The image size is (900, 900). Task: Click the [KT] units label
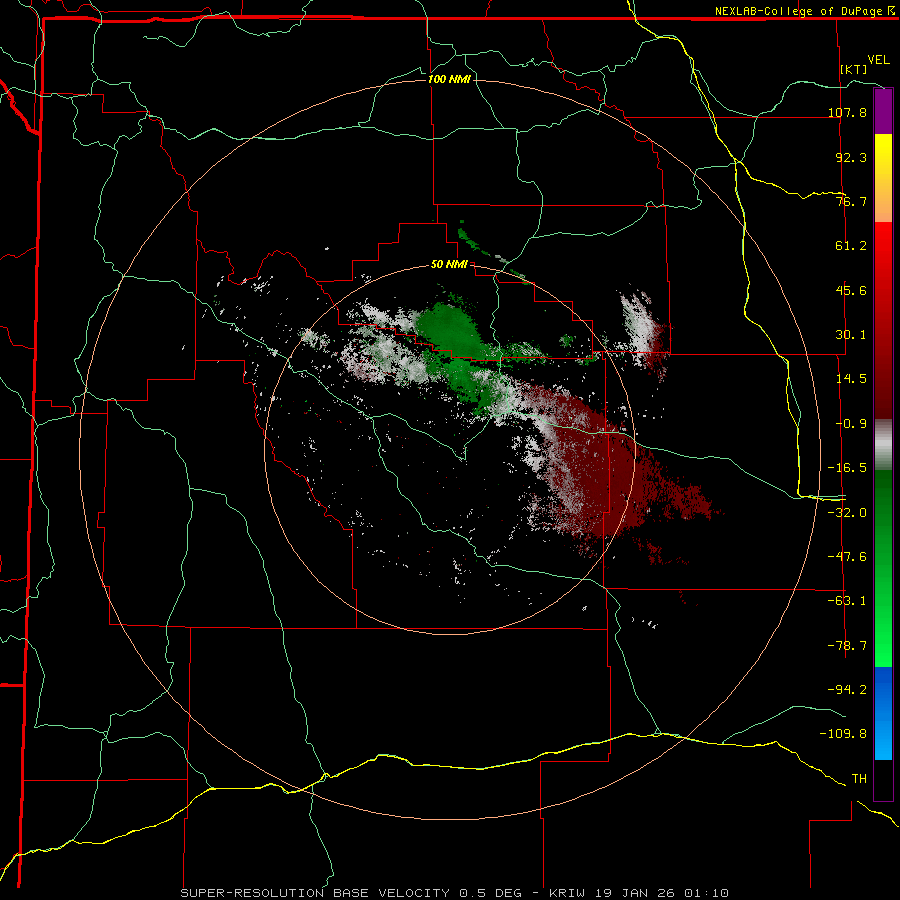(x=854, y=69)
